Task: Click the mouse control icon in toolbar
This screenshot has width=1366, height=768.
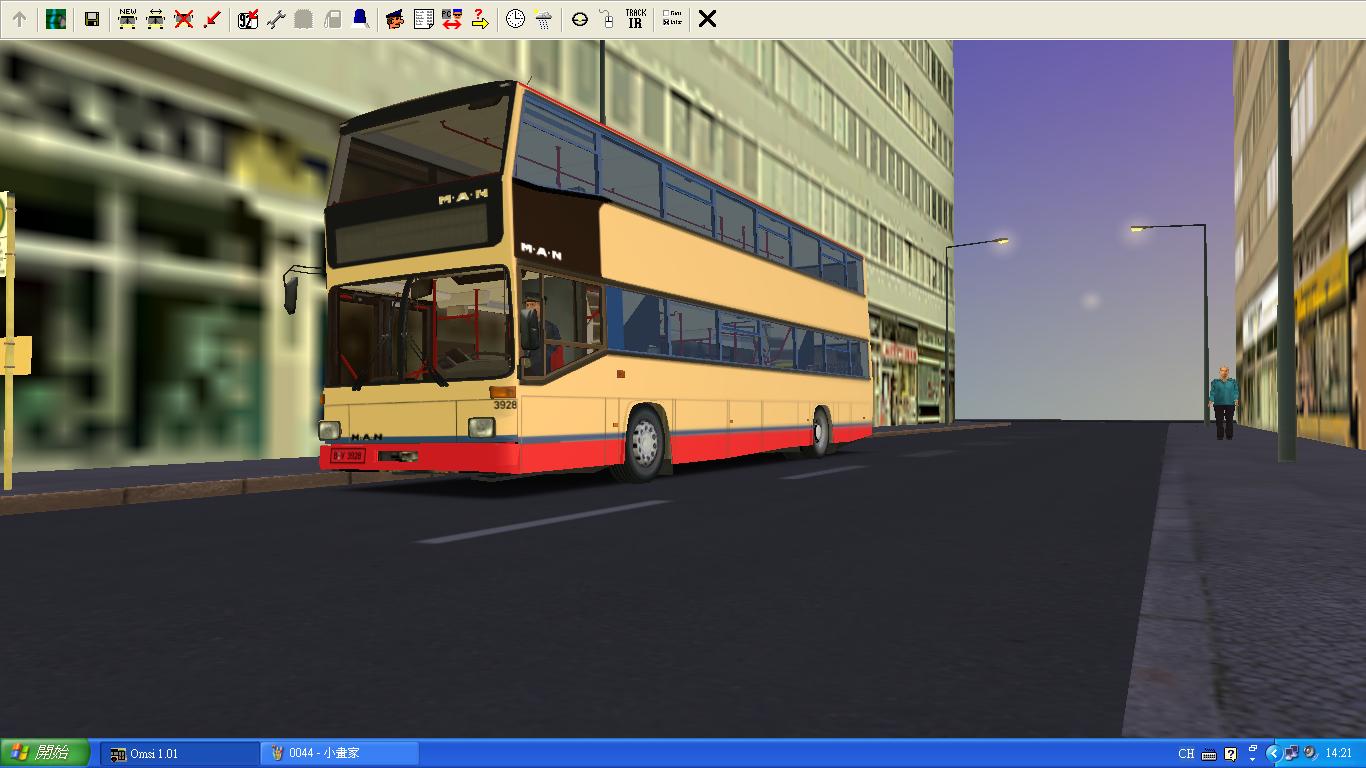Action: (607, 19)
